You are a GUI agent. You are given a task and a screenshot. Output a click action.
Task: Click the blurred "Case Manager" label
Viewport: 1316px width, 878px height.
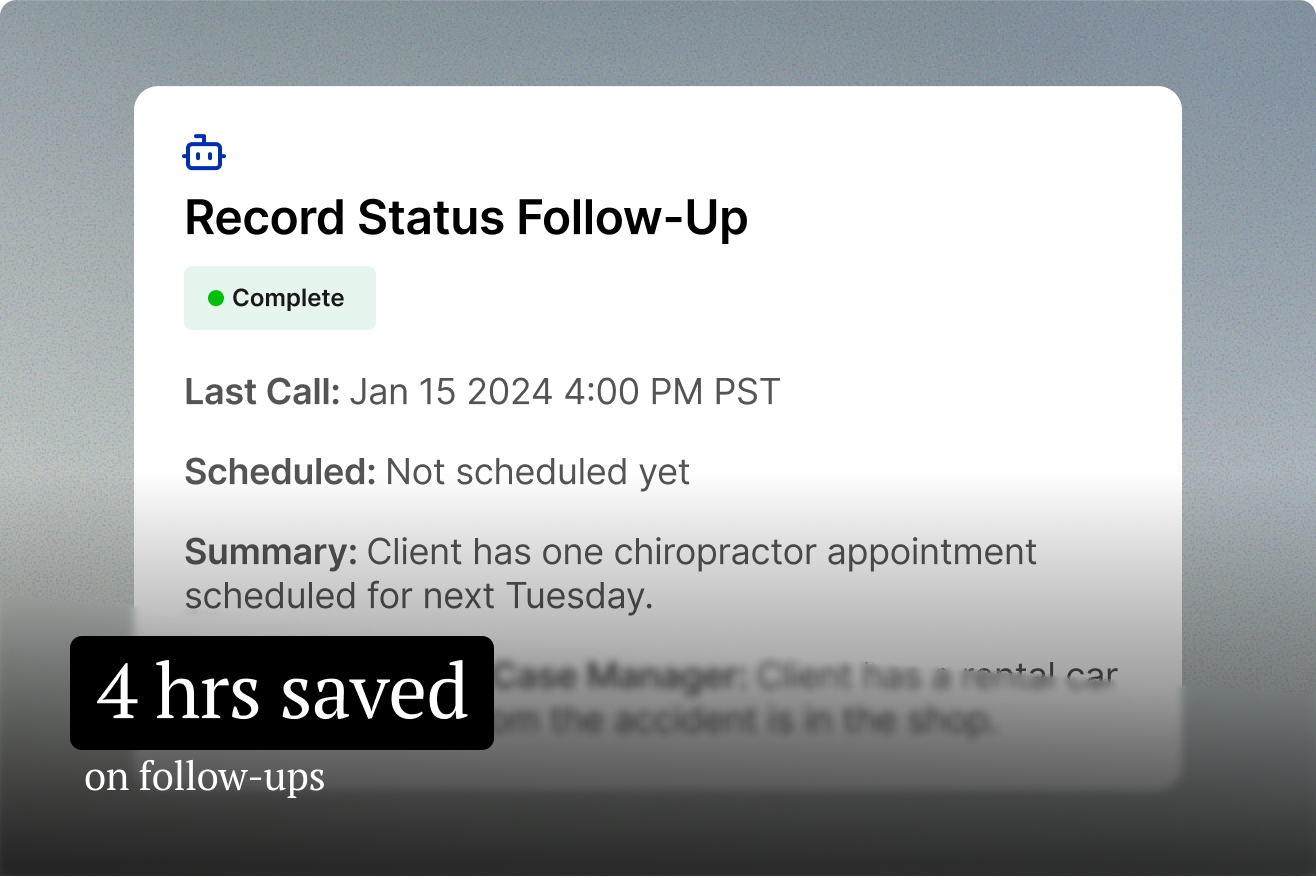point(620,677)
